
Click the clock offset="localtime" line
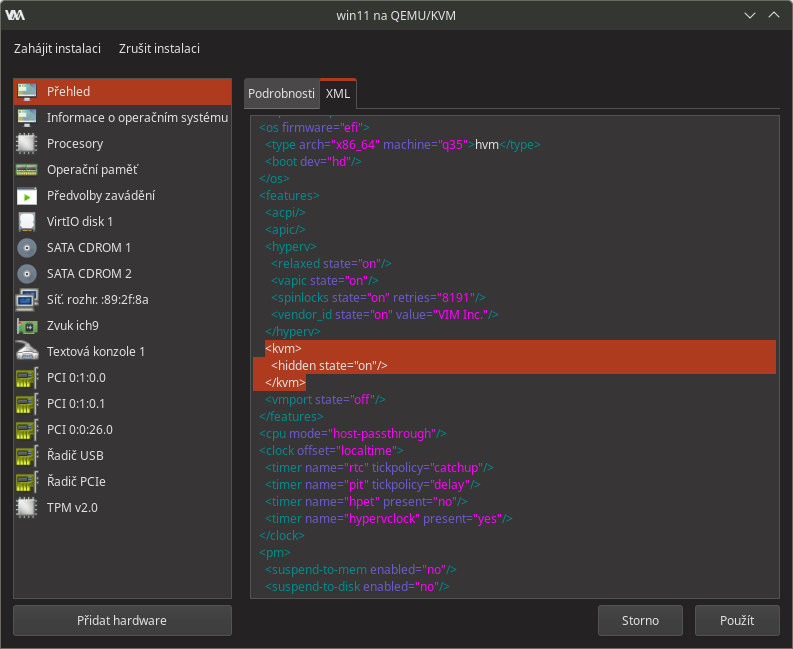click(x=331, y=451)
